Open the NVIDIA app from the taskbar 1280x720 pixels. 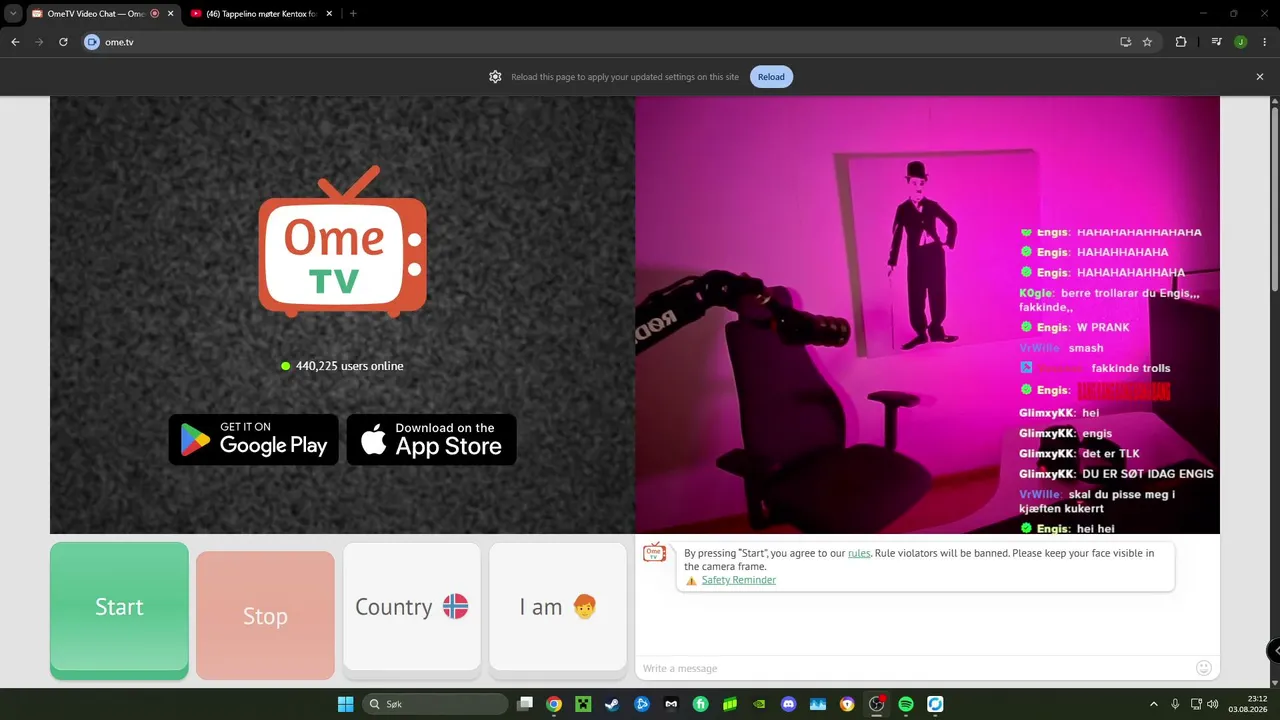point(759,704)
